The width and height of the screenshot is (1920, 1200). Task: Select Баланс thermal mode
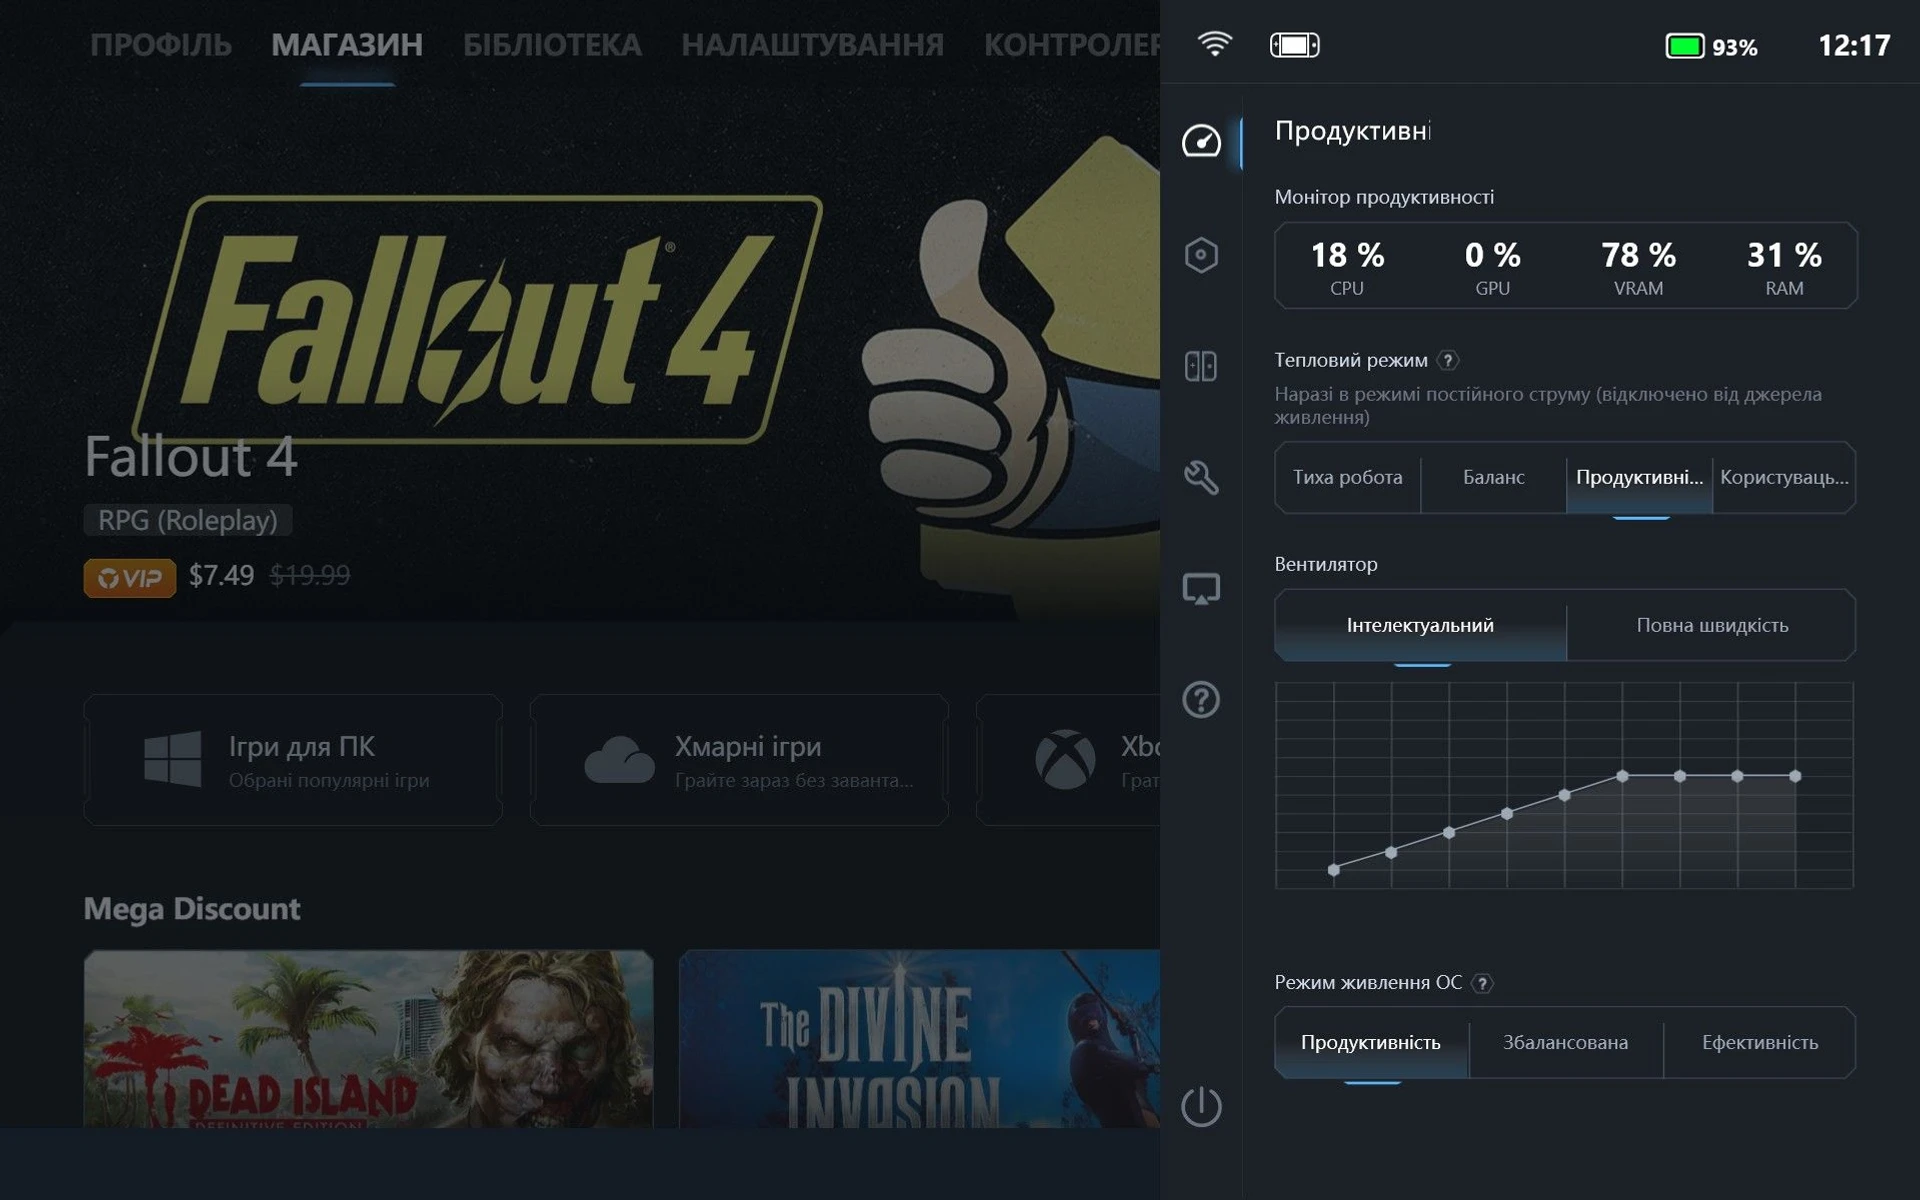tap(1493, 478)
